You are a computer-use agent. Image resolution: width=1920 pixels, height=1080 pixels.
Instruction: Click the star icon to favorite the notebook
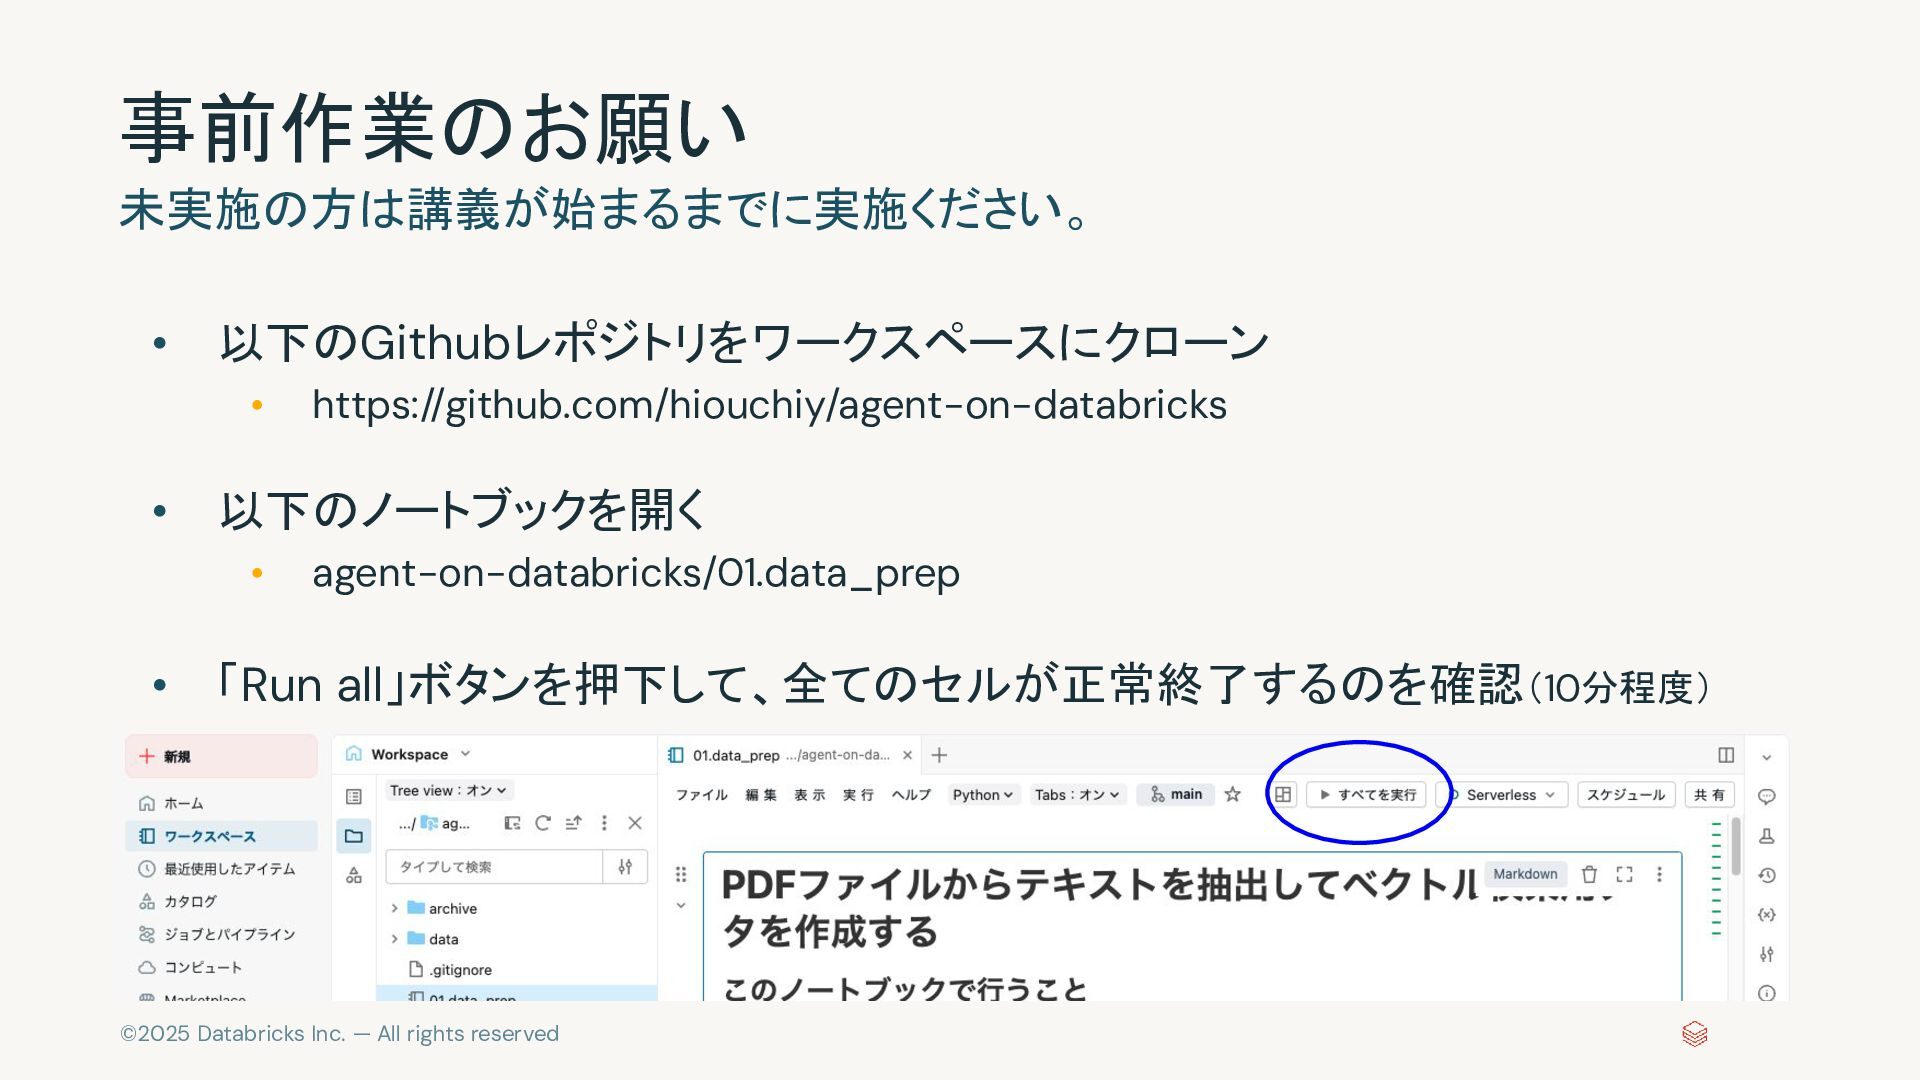(x=1232, y=794)
